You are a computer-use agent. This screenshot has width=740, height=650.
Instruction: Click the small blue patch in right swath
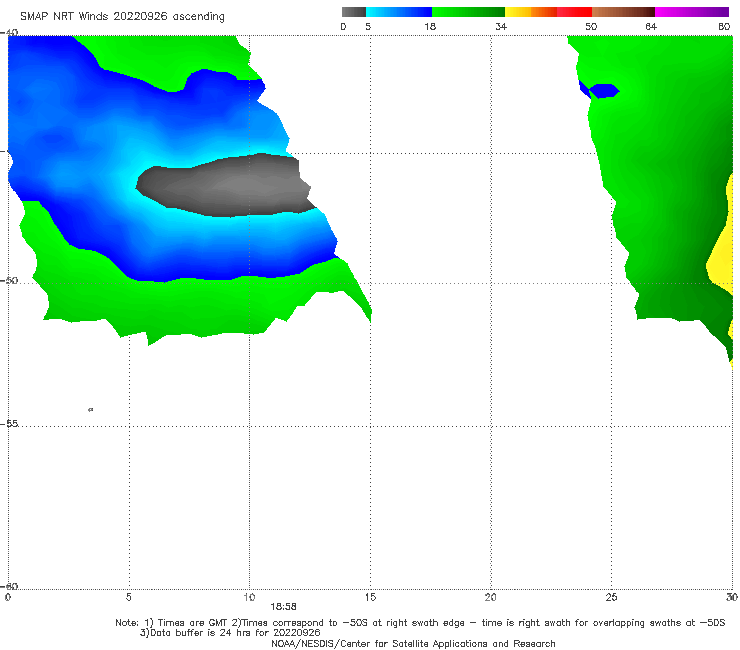(x=604, y=91)
